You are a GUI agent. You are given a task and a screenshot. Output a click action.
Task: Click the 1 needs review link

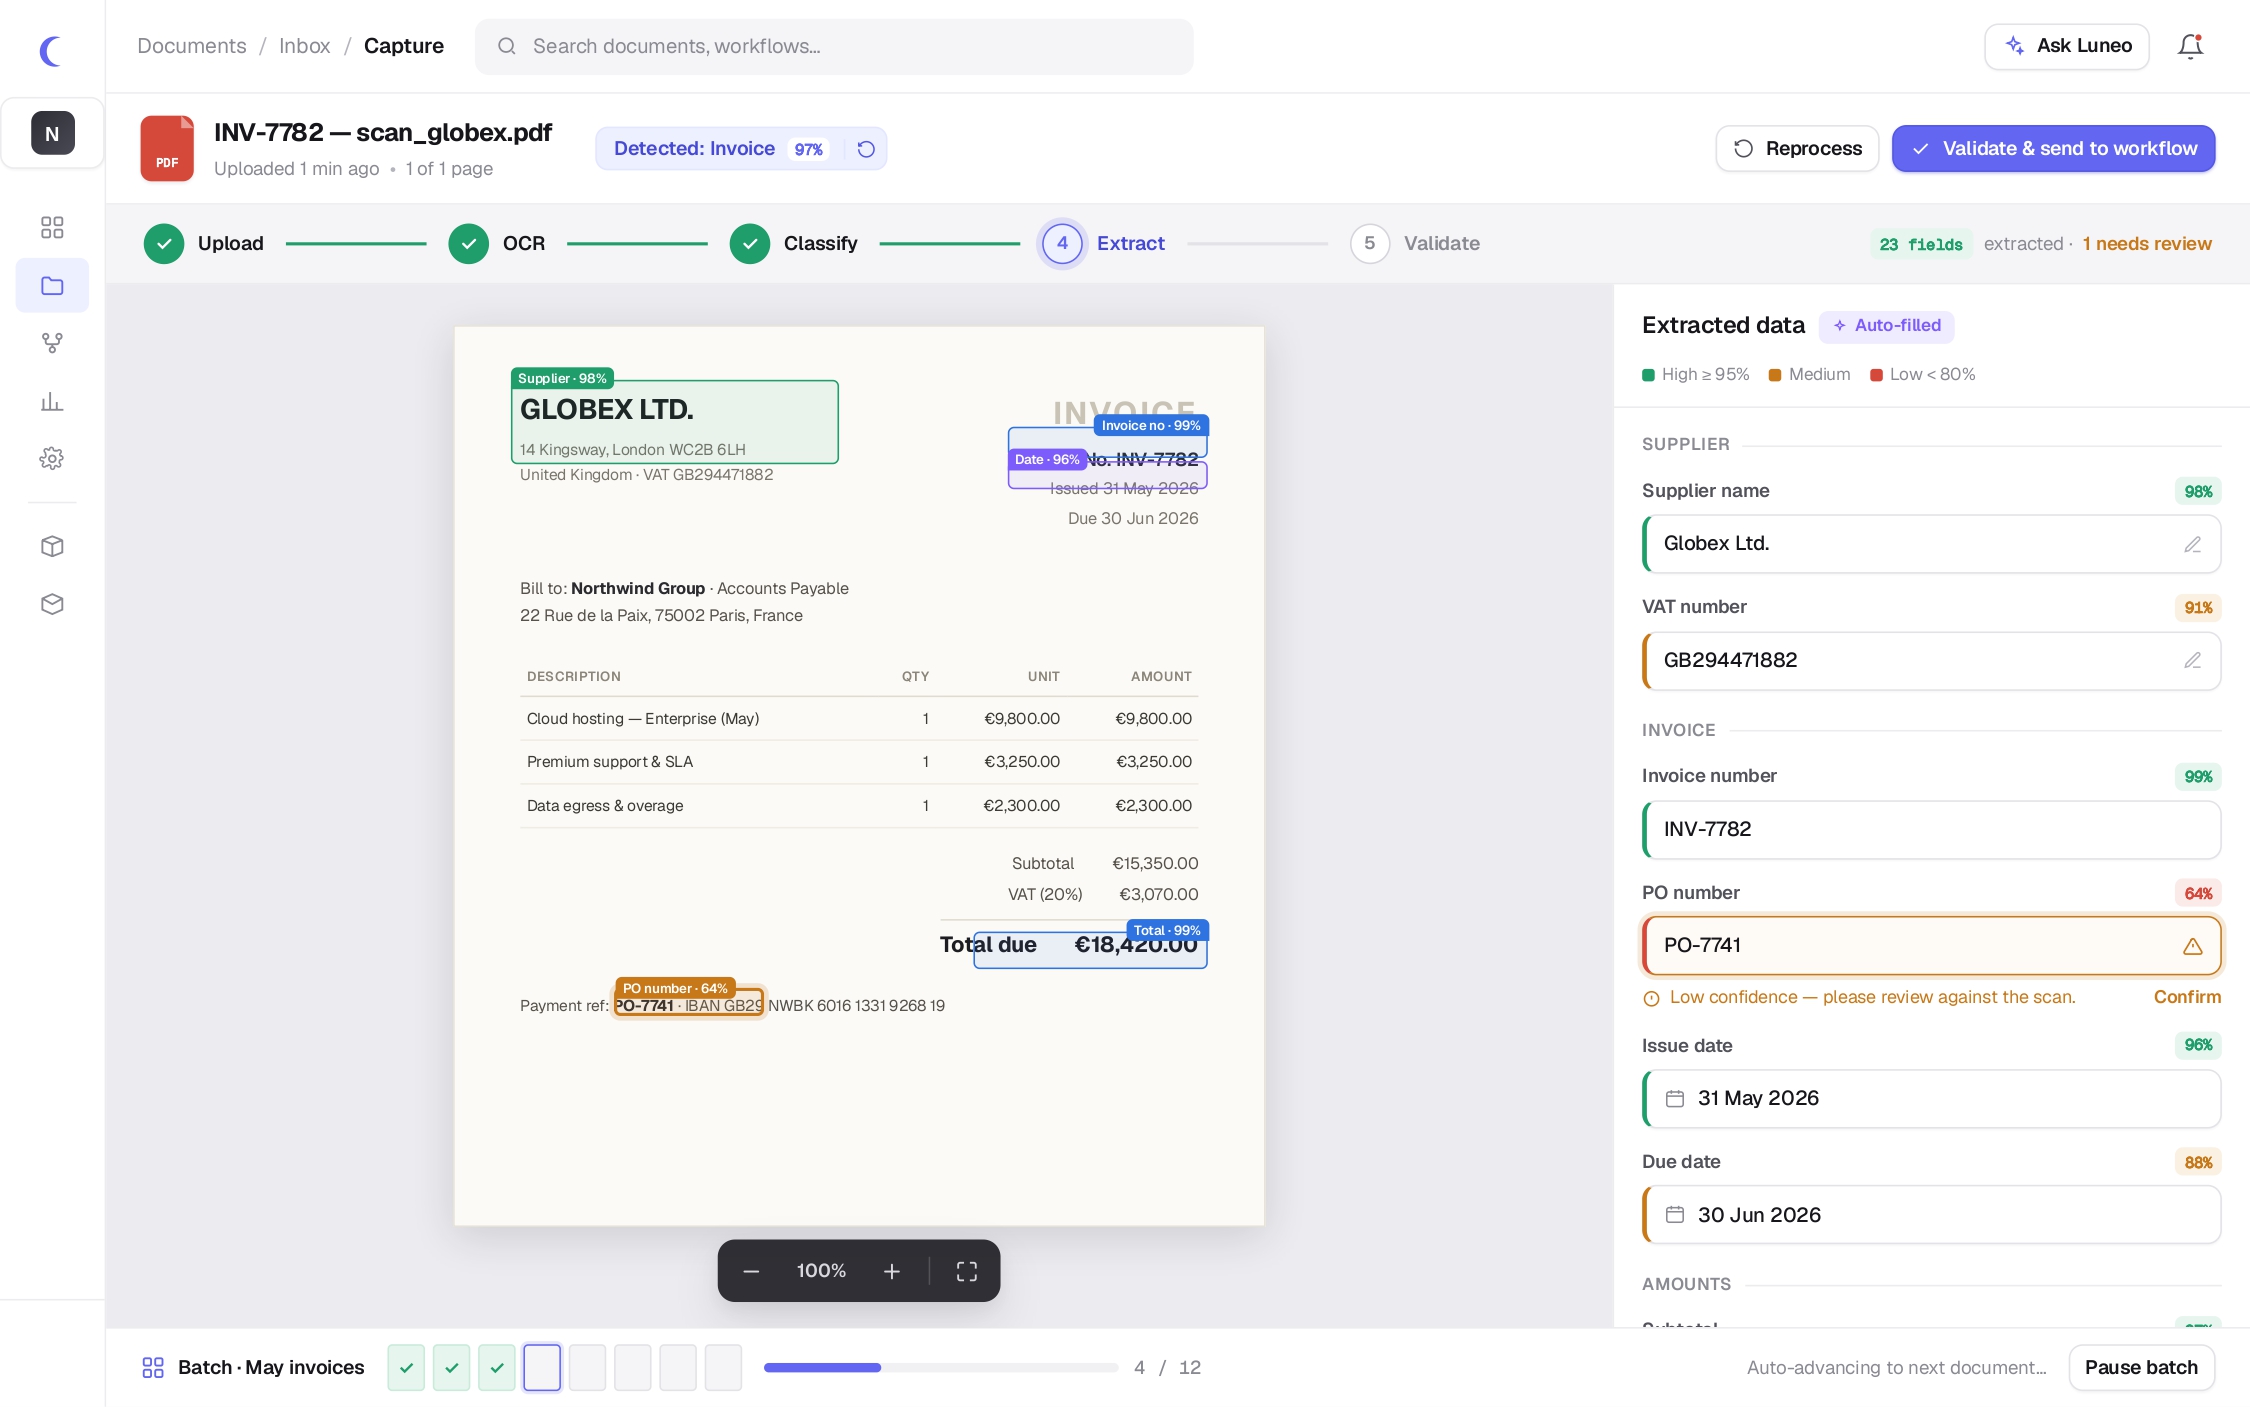point(2147,244)
